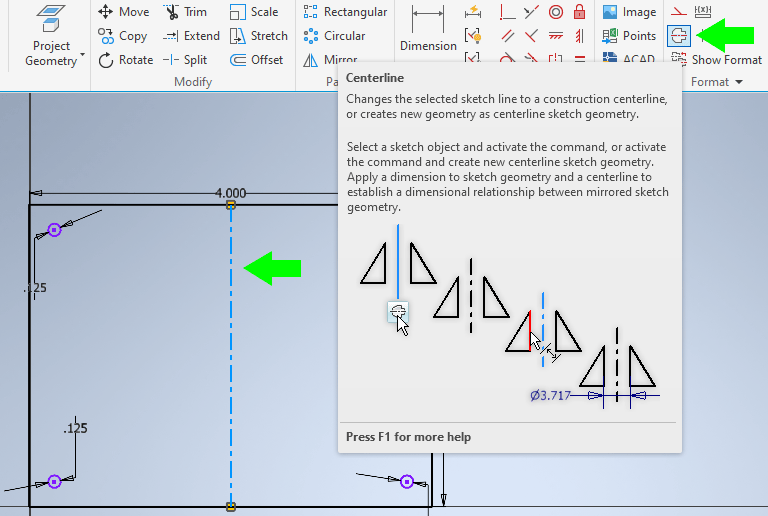768x516 pixels.
Task: Select the Circular pattern tool
Action: pyautogui.click(x=334, y=36)
